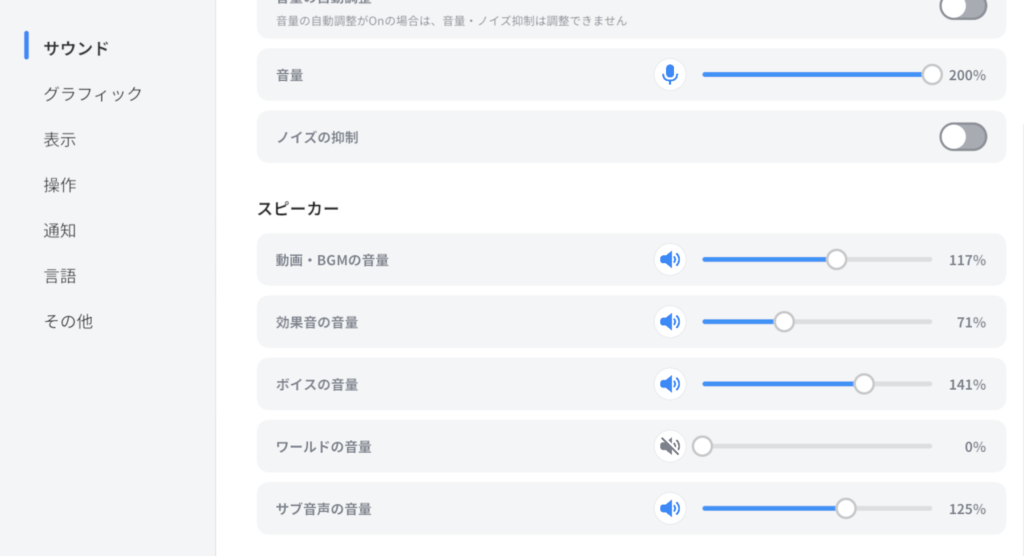Mute the 効果音の音量 speaker icon
Screen dimensions: 1024x556
coord(670,322)
